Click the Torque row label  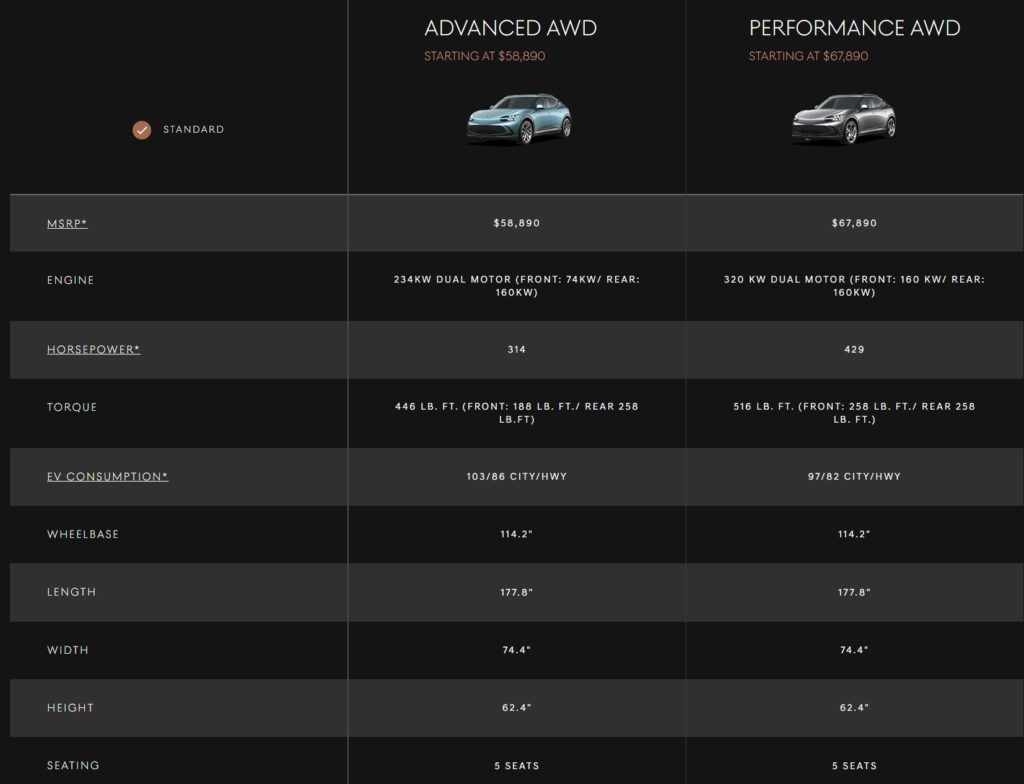[72, 408]
